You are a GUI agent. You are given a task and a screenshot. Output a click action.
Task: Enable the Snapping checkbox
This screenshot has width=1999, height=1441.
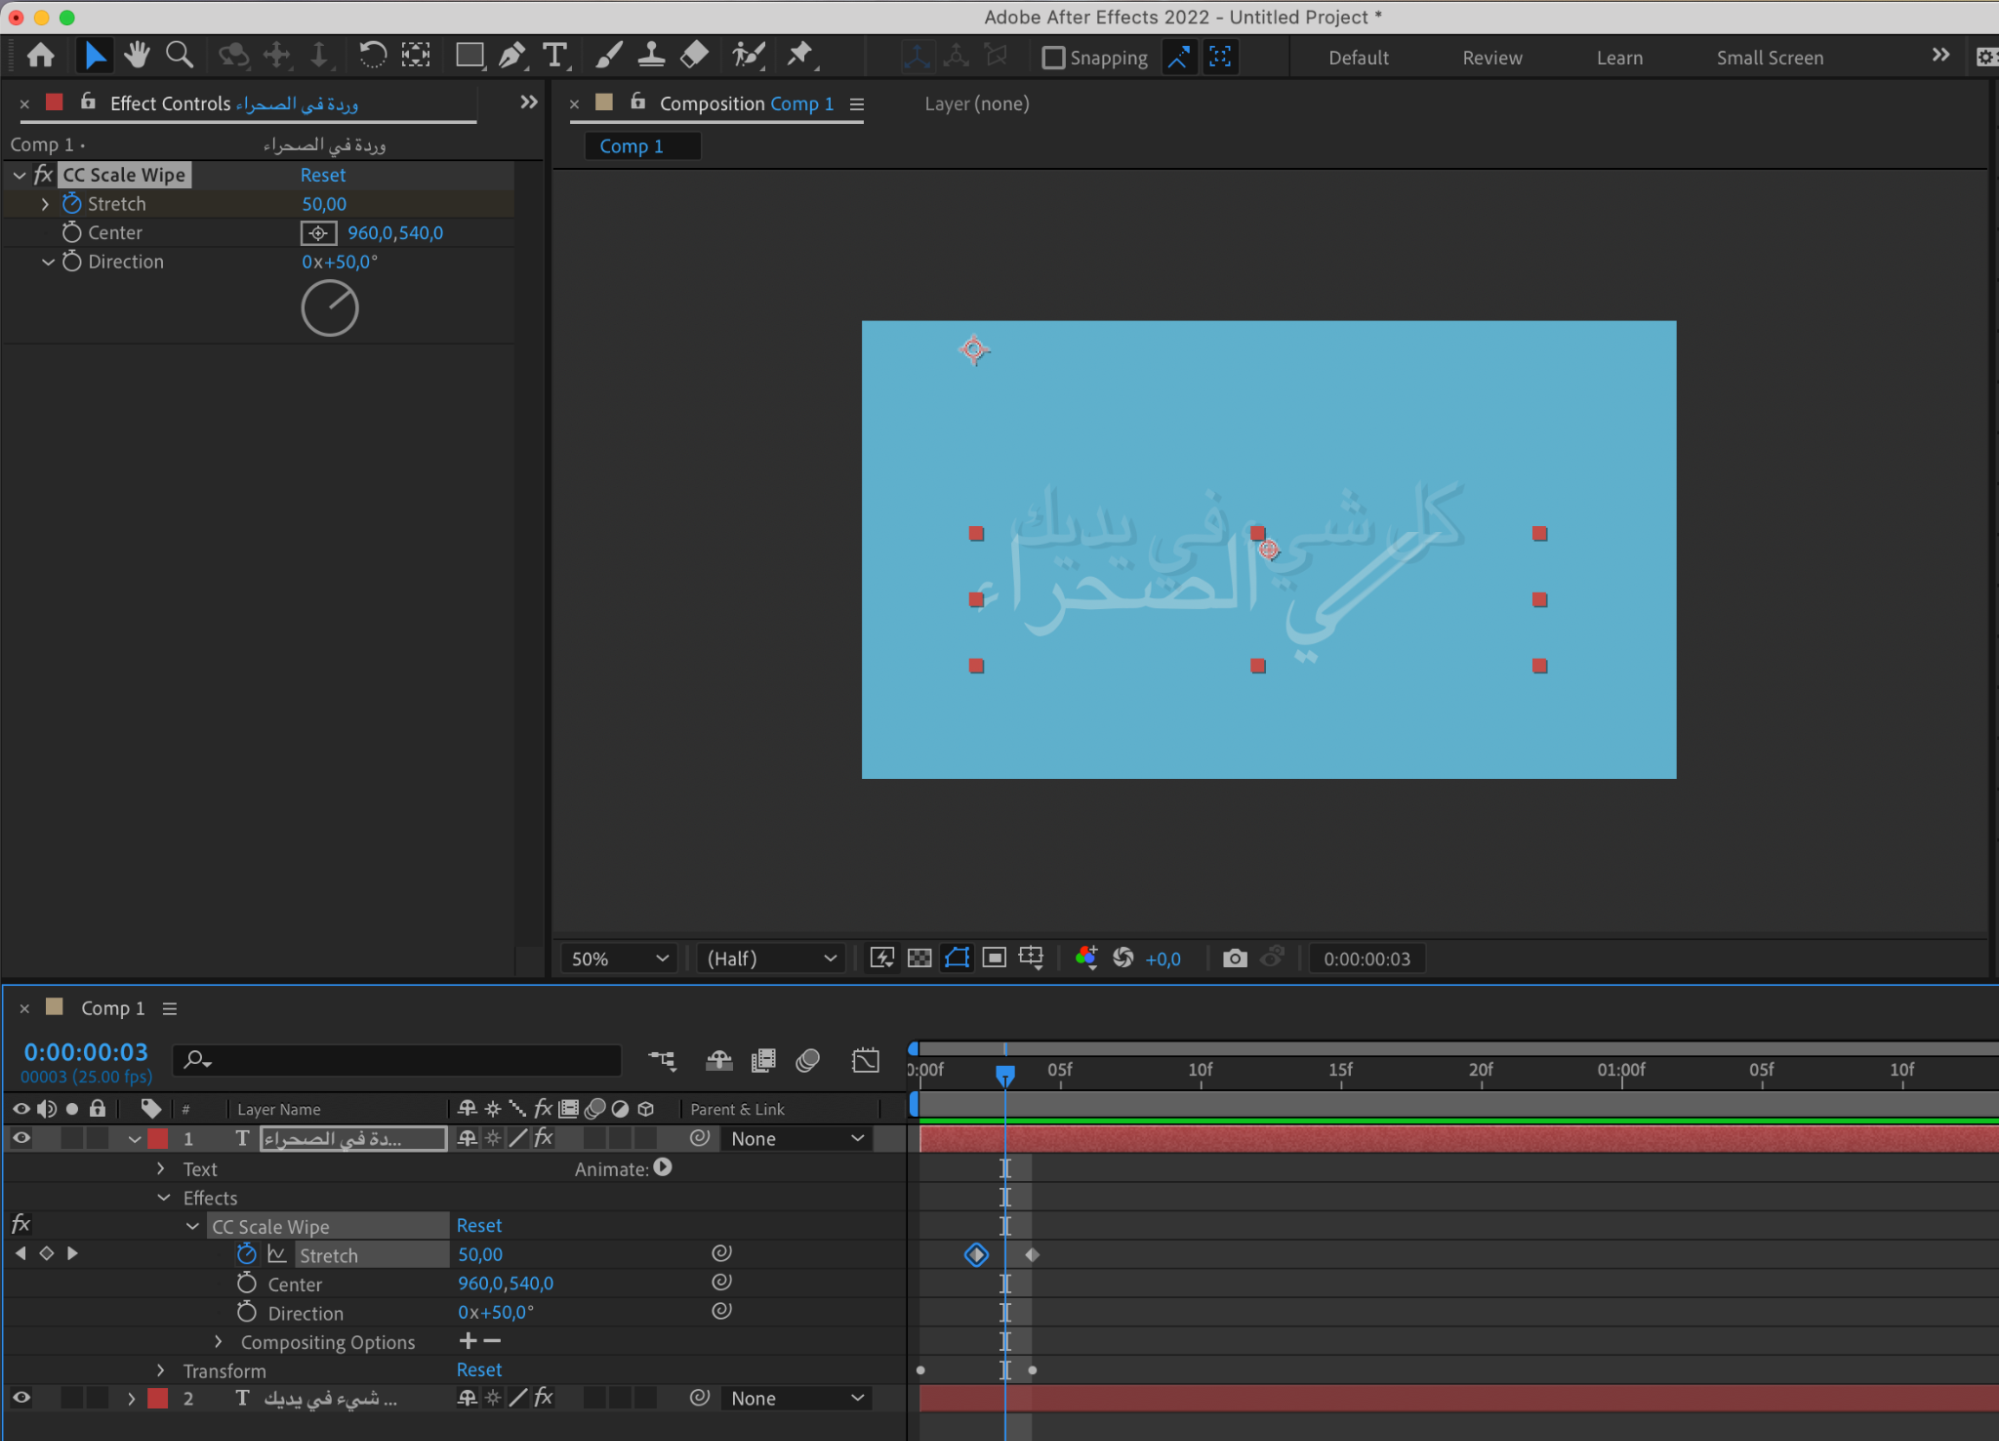(x=1053, y=58)
